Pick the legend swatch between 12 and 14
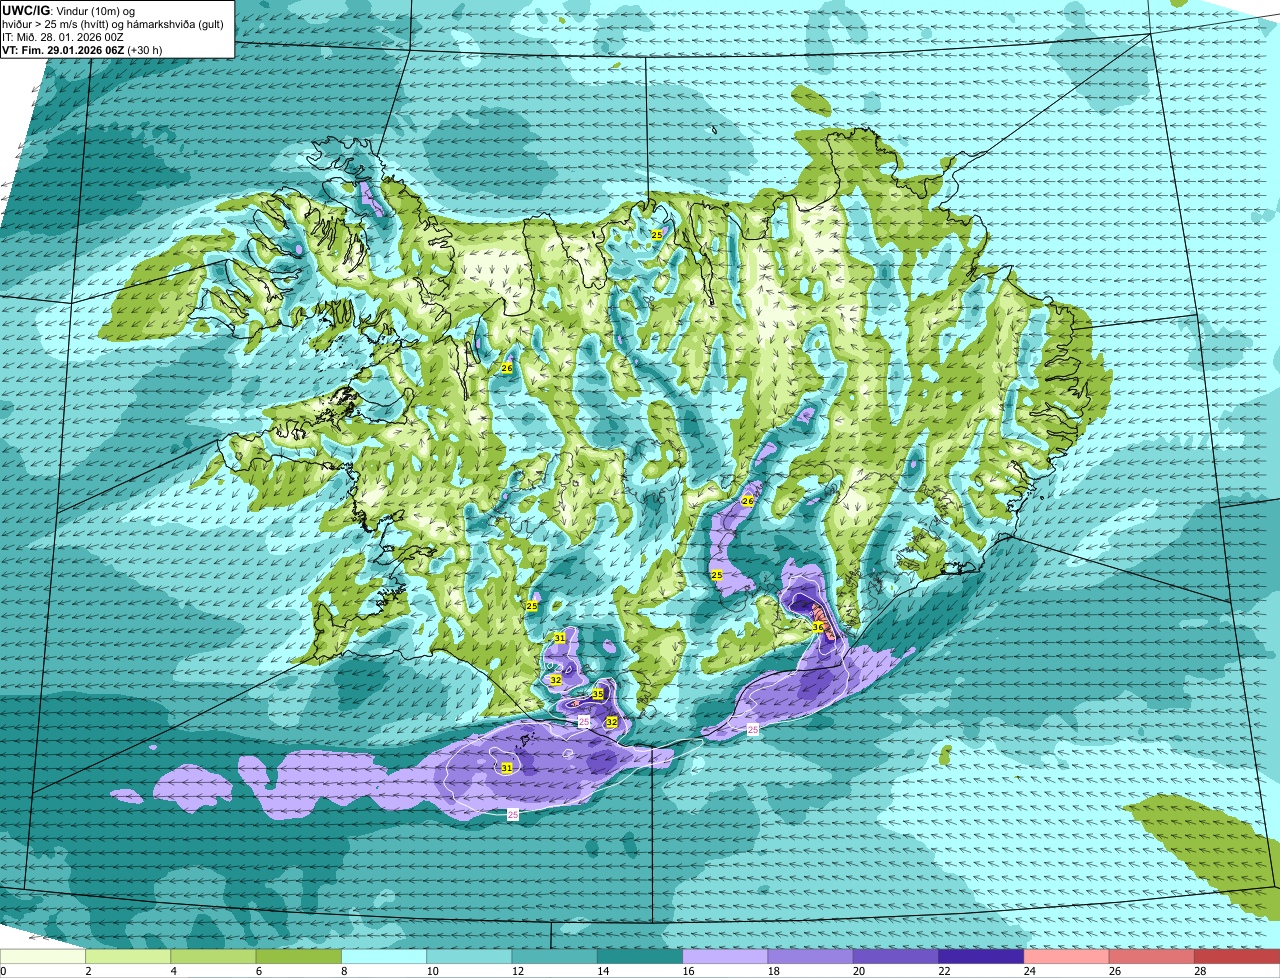The width and height of the screenshot is (1280, 978). (x=555, y=956)
